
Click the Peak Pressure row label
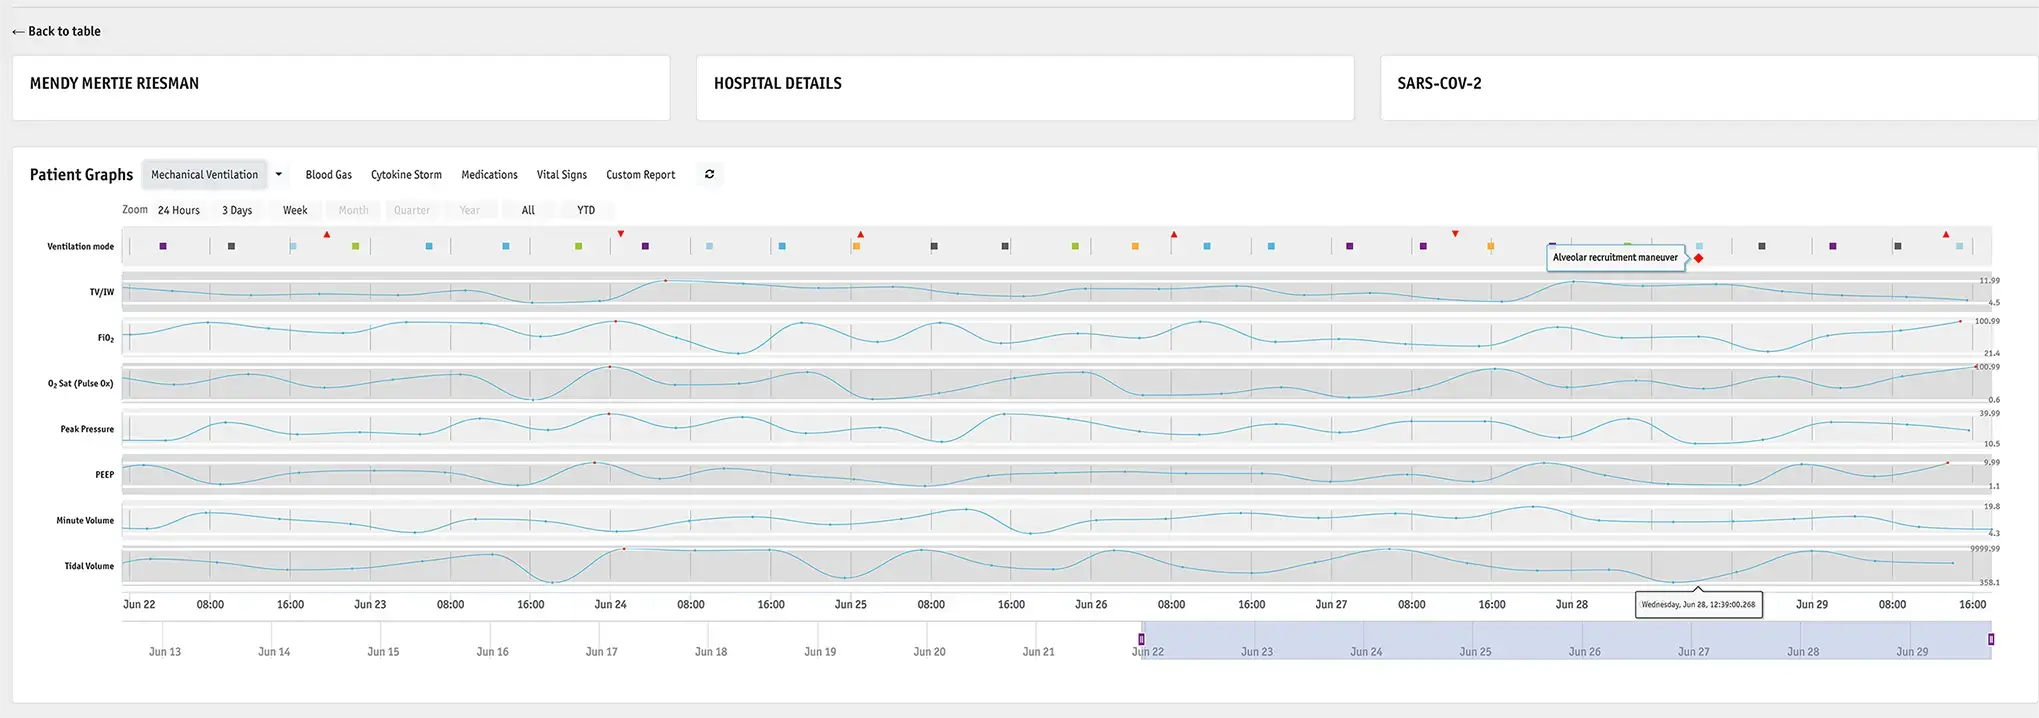pos(87,429)
